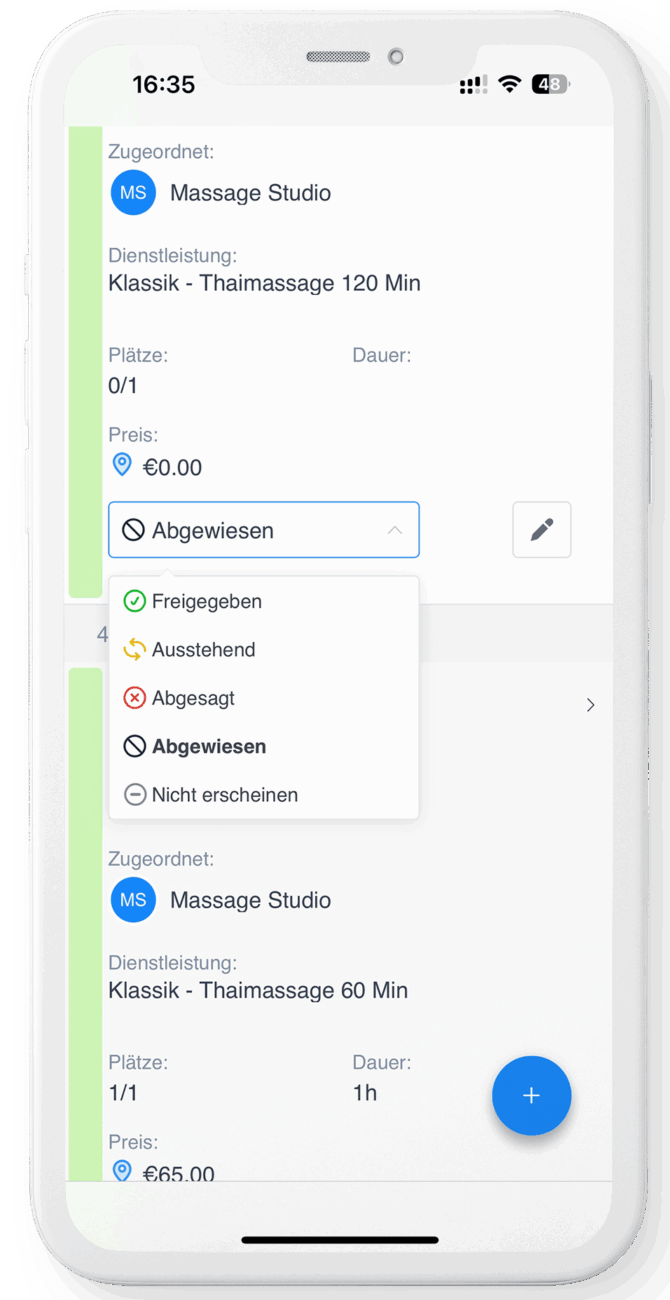The width and height of the screenshot is (670, 1300).
Task: Open the Abgewiesen status dropdown
Action: [x=264, y=530]
